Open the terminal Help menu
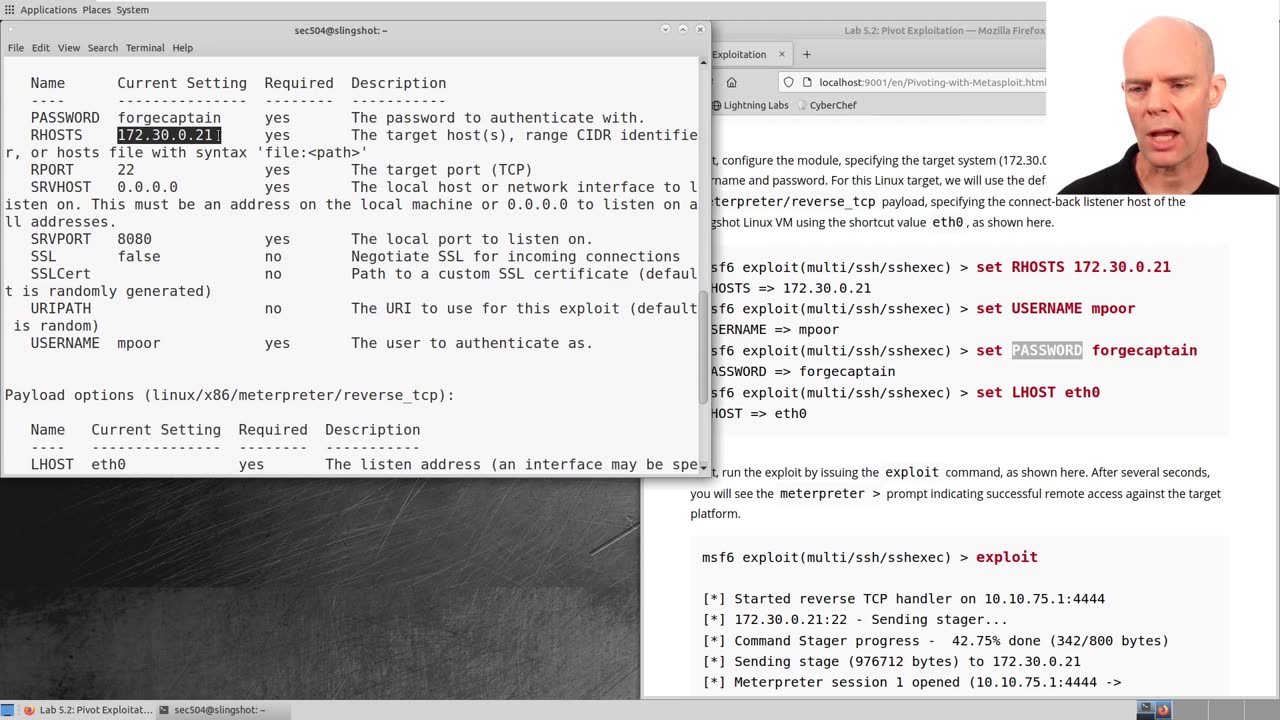 (x=182, y=48)
